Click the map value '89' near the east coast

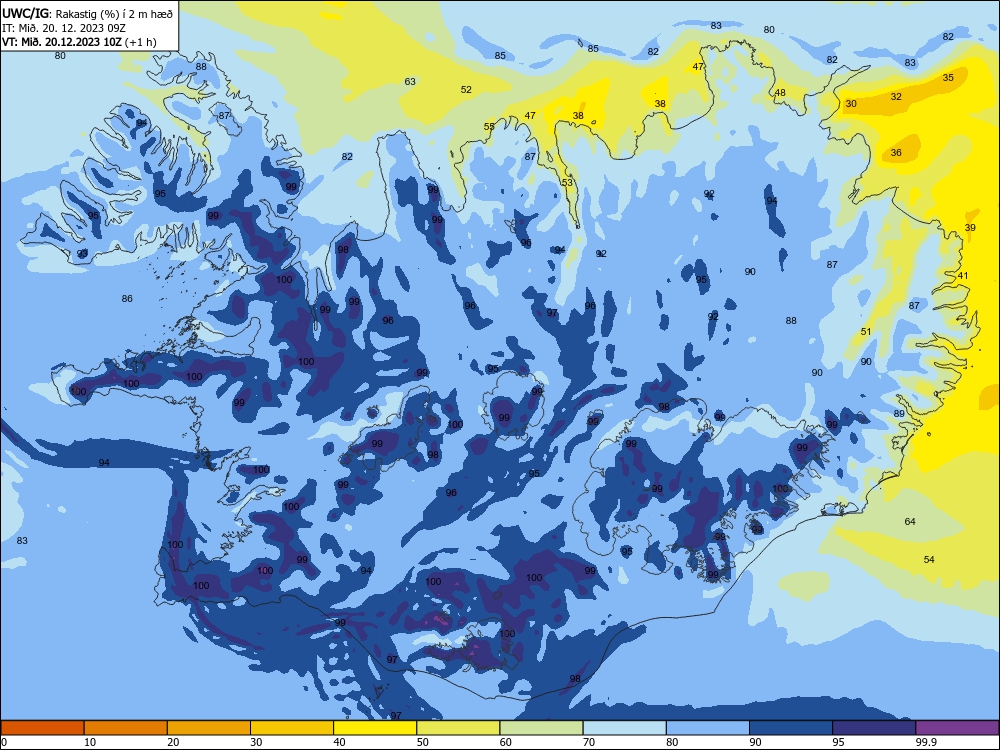coord(899,414)
